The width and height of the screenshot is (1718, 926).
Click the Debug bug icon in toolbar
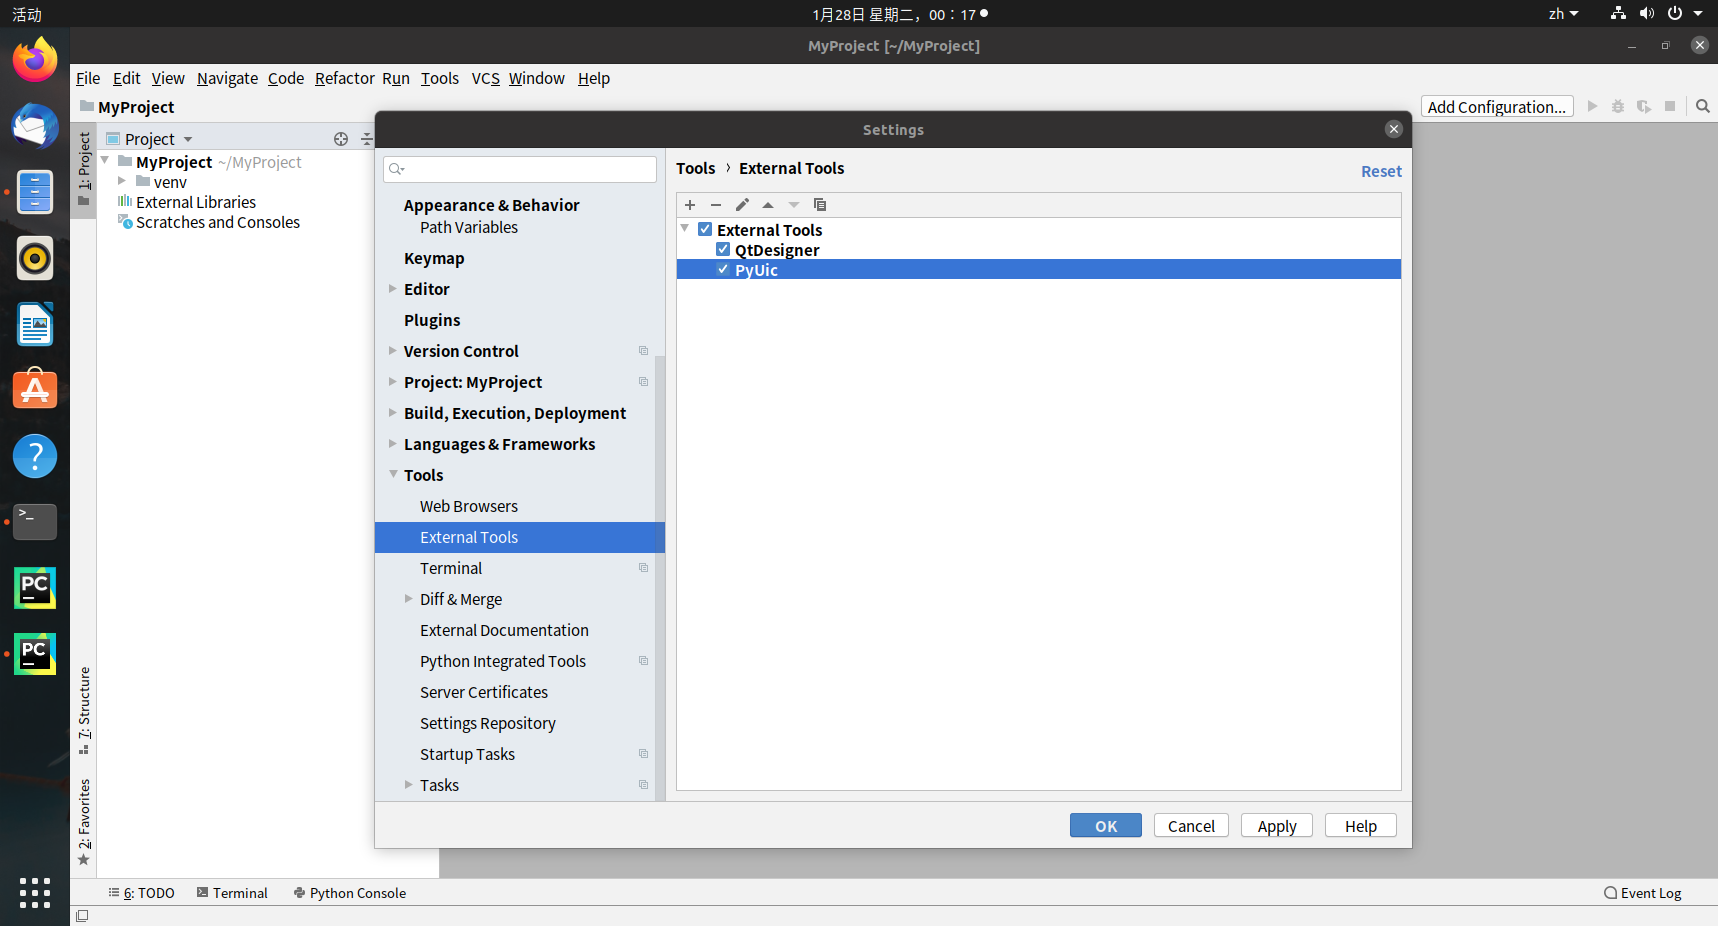[1618, 106]
